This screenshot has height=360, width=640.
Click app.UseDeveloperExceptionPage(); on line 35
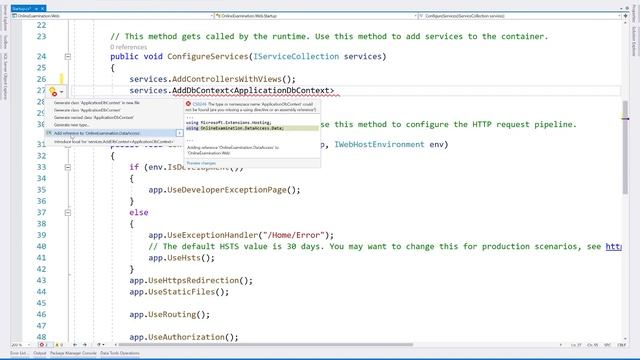coord(224,190)
